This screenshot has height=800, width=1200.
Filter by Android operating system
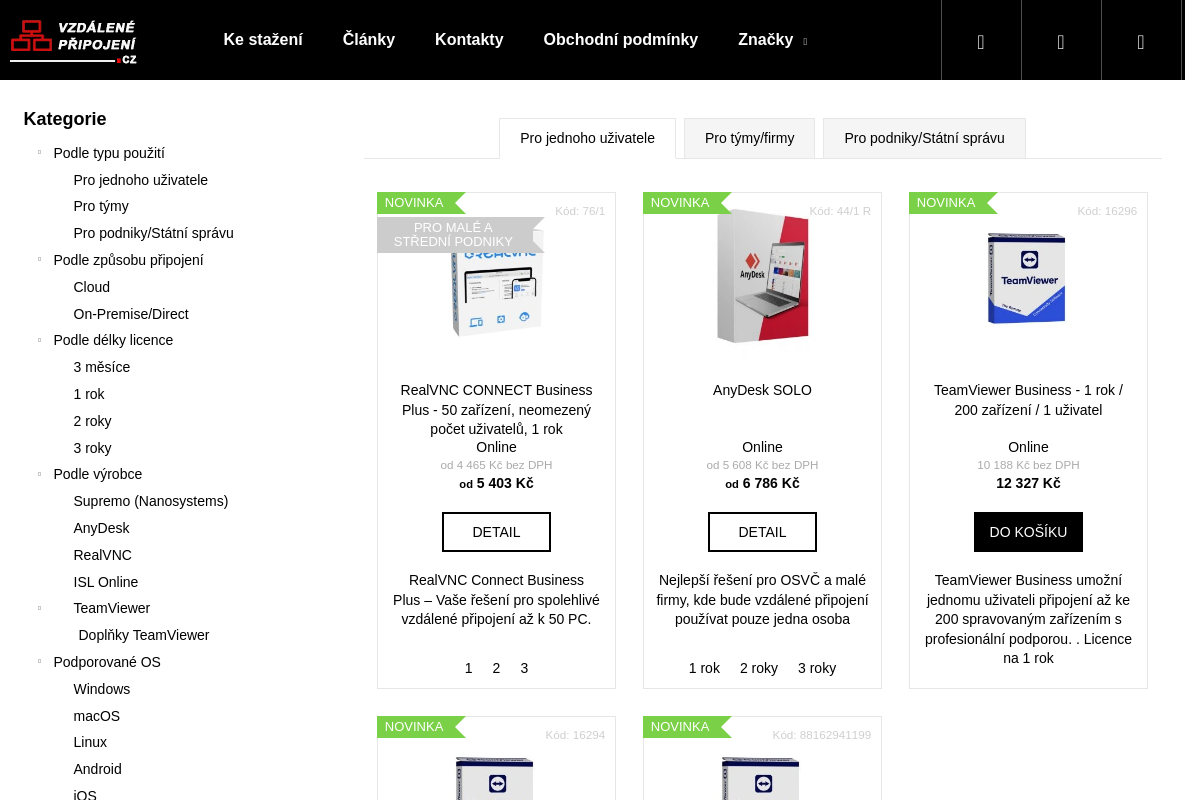tap(98, 769)
